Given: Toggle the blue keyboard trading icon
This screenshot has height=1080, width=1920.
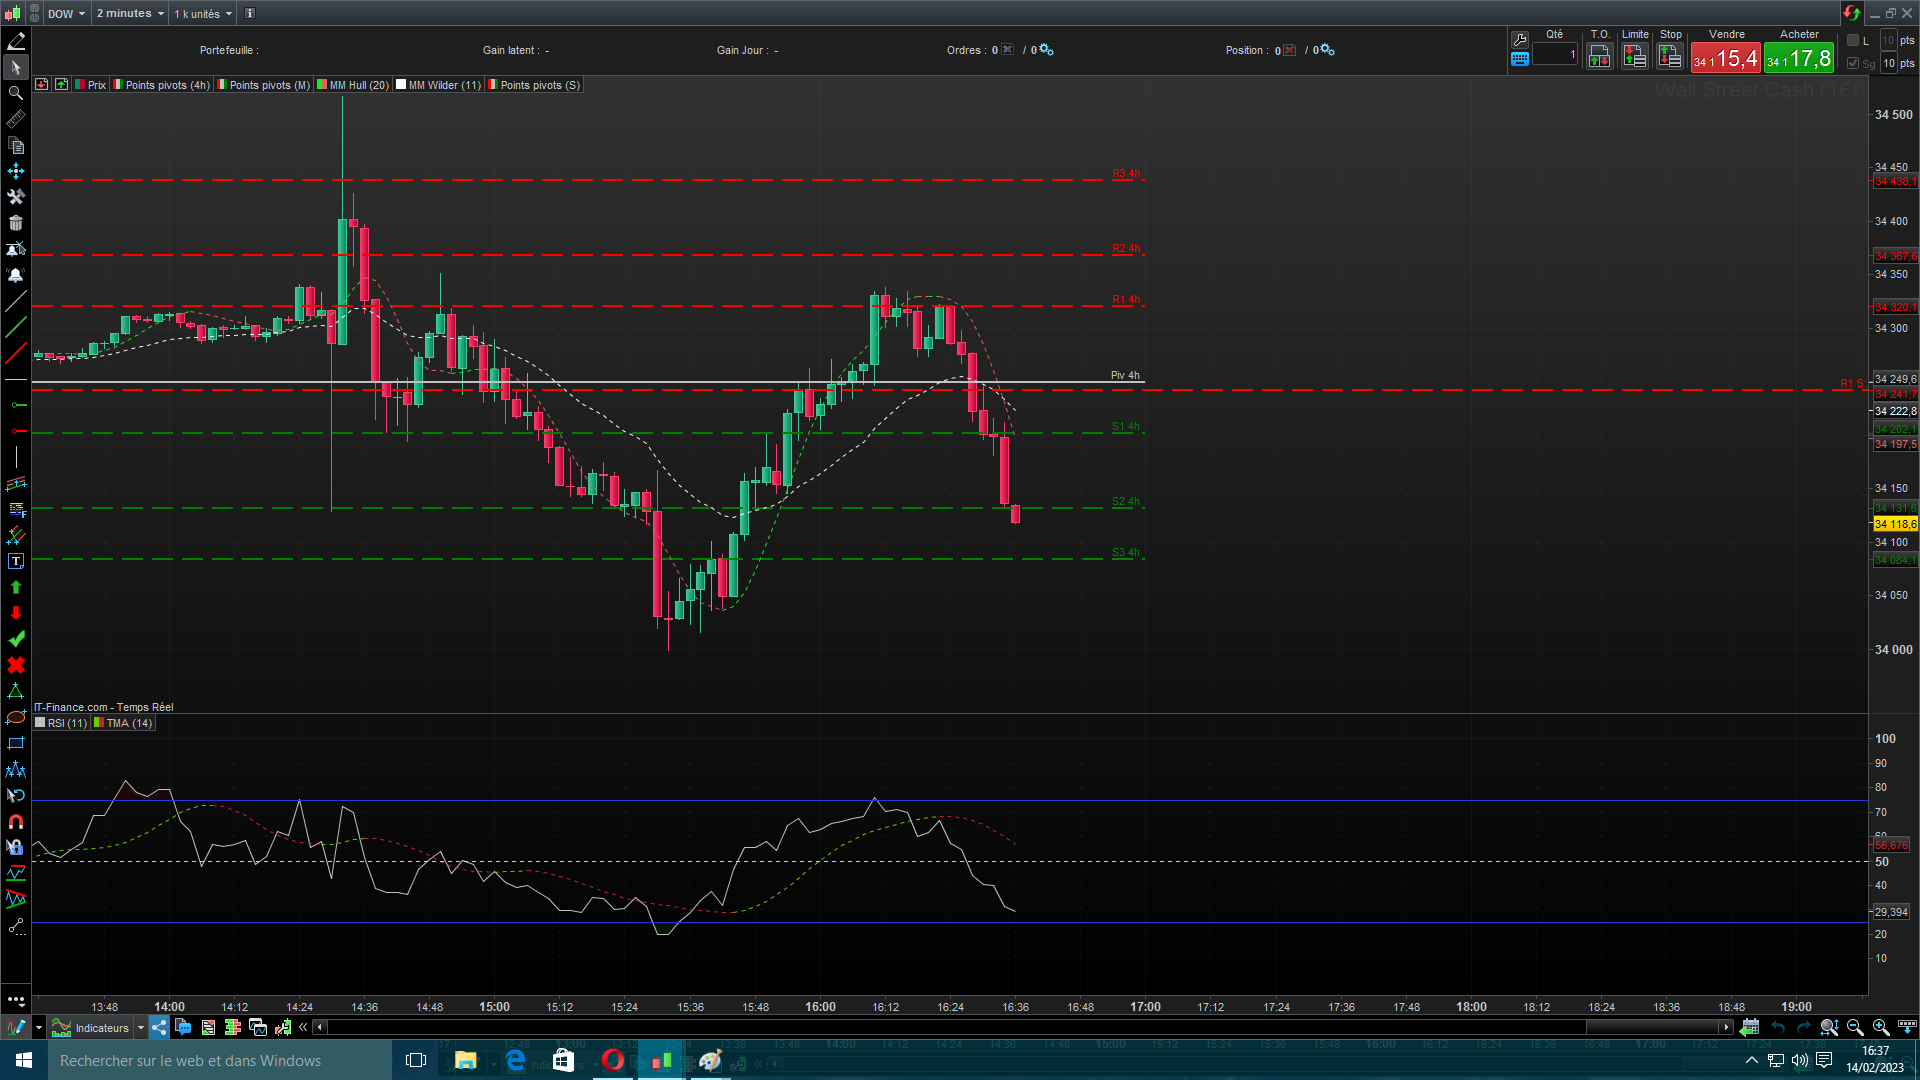Looking at the screenshot, I should pyautogui.click(x=1520, y=59).
